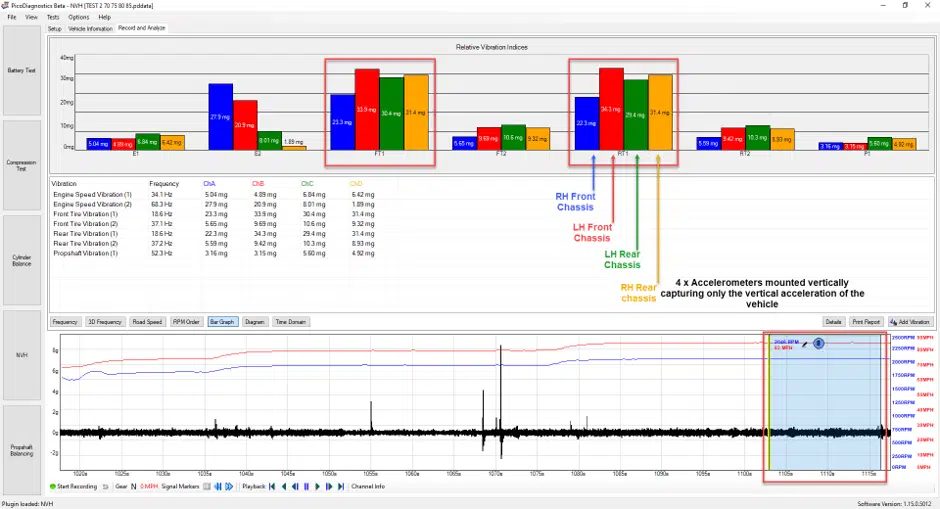The image size is (940, 509).
Task: Select row Front Tire Vibration (2)
Action: click(214, 224)
